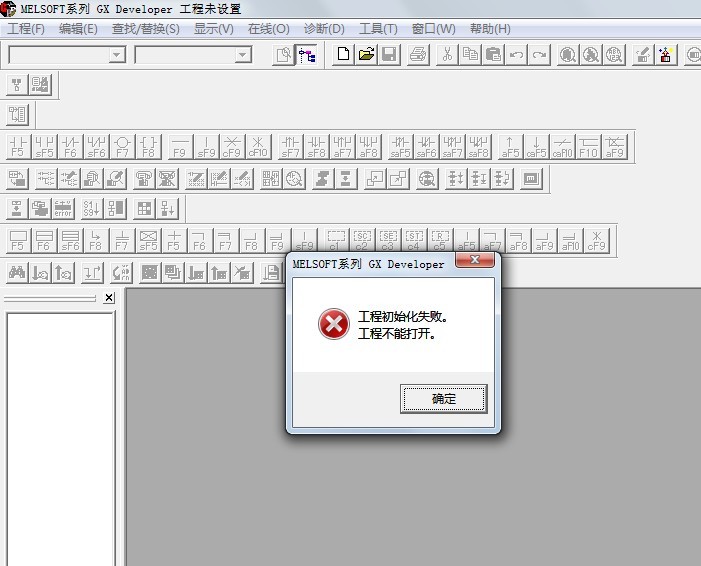This screenshot has height=566, width=701.
Task: Click the Undo arrow icon
Action: (516, 55)
